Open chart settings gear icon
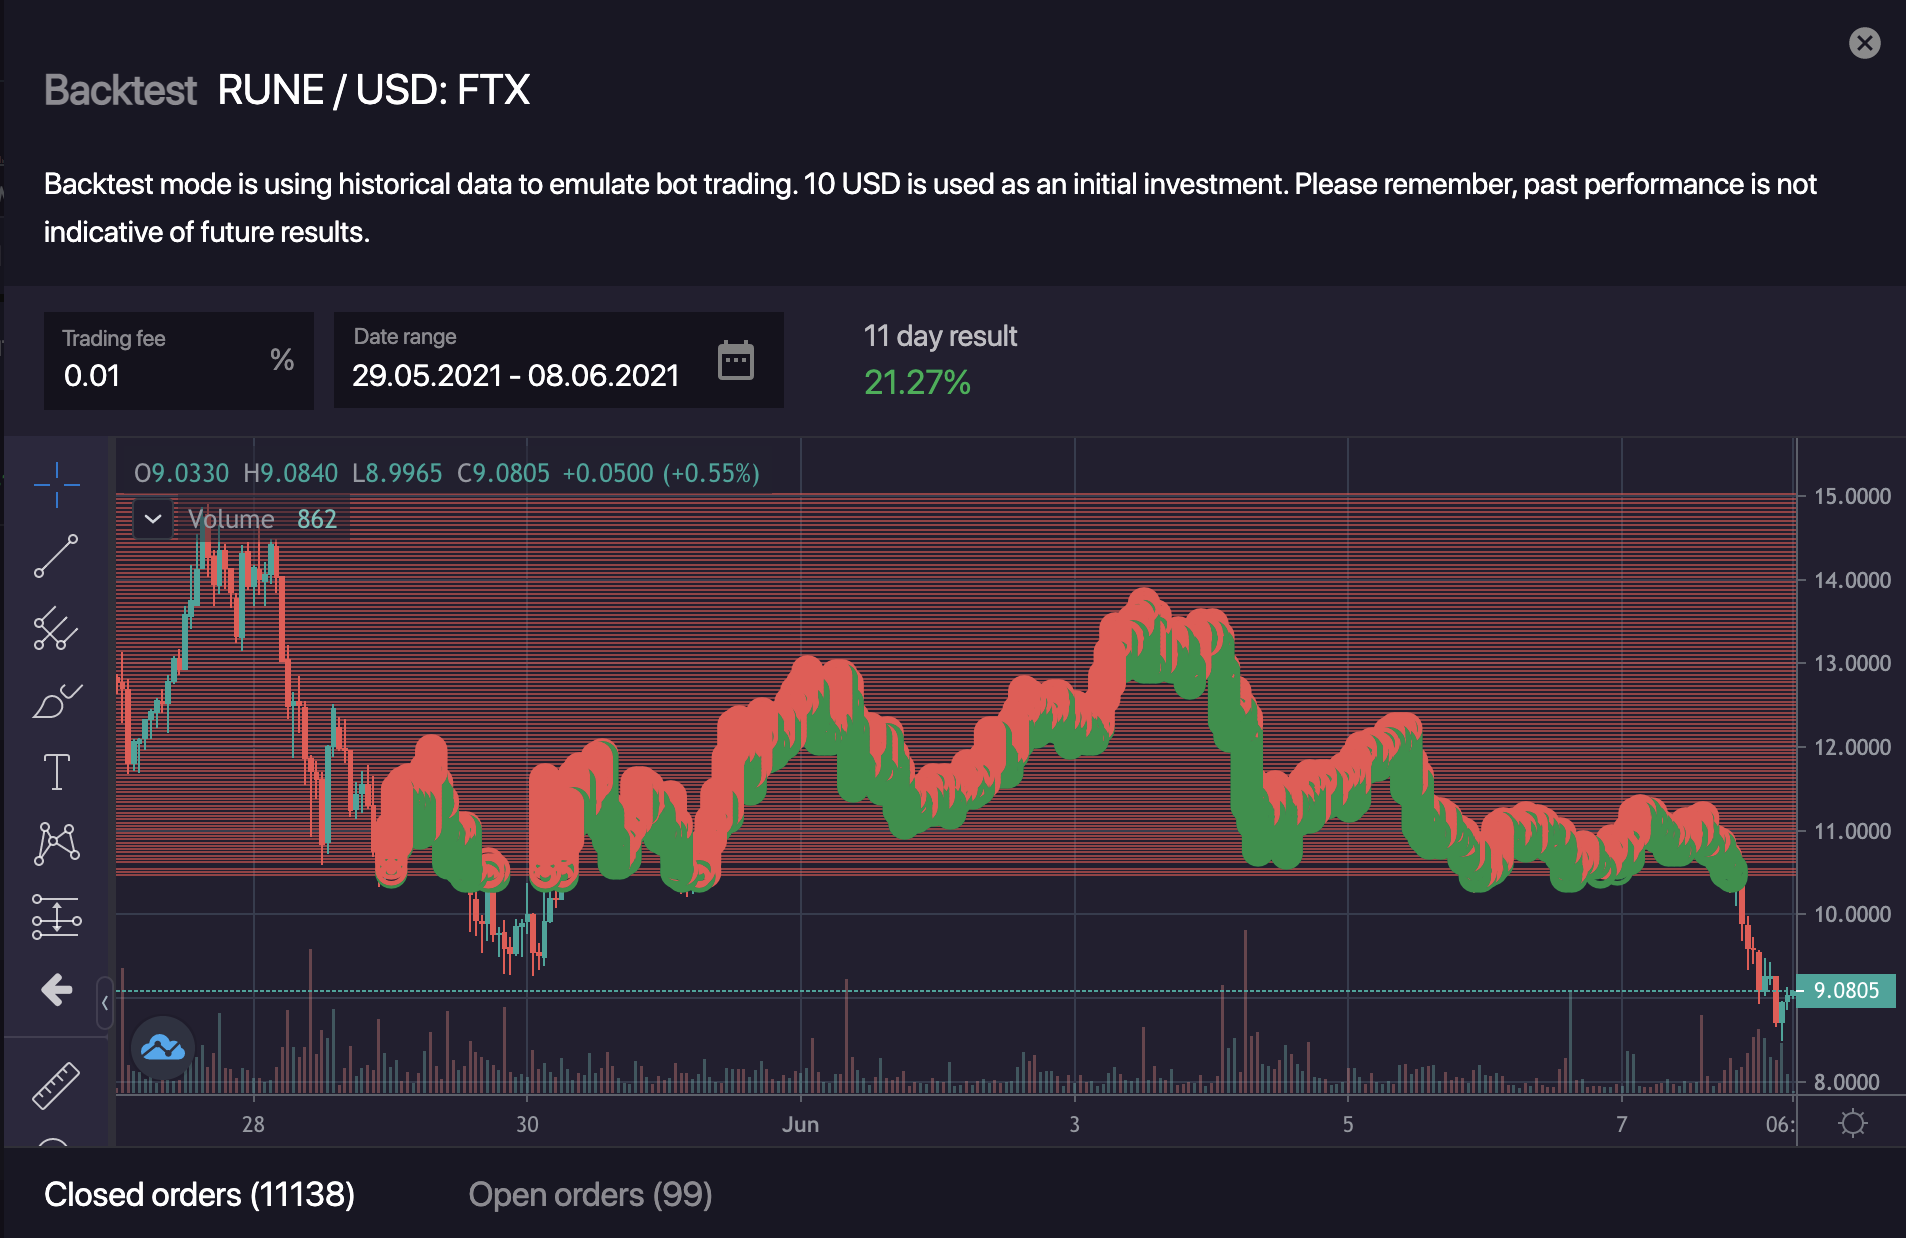The width and height of the screenshot is (1906, 1238). [x=1852, y=1123]
